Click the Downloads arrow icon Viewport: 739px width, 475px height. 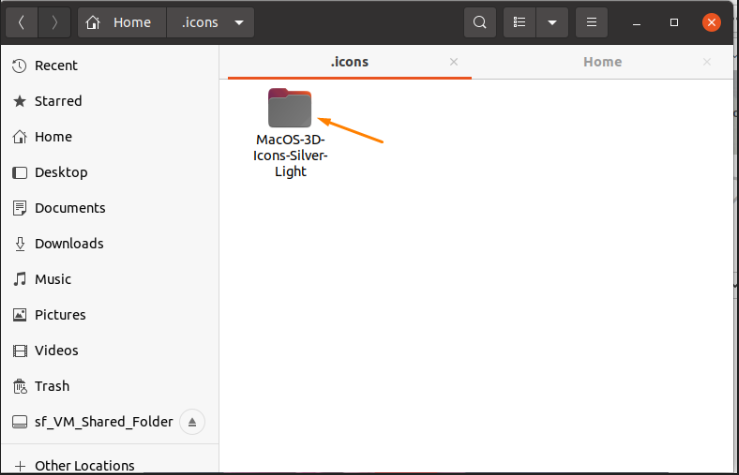point(19,244)
